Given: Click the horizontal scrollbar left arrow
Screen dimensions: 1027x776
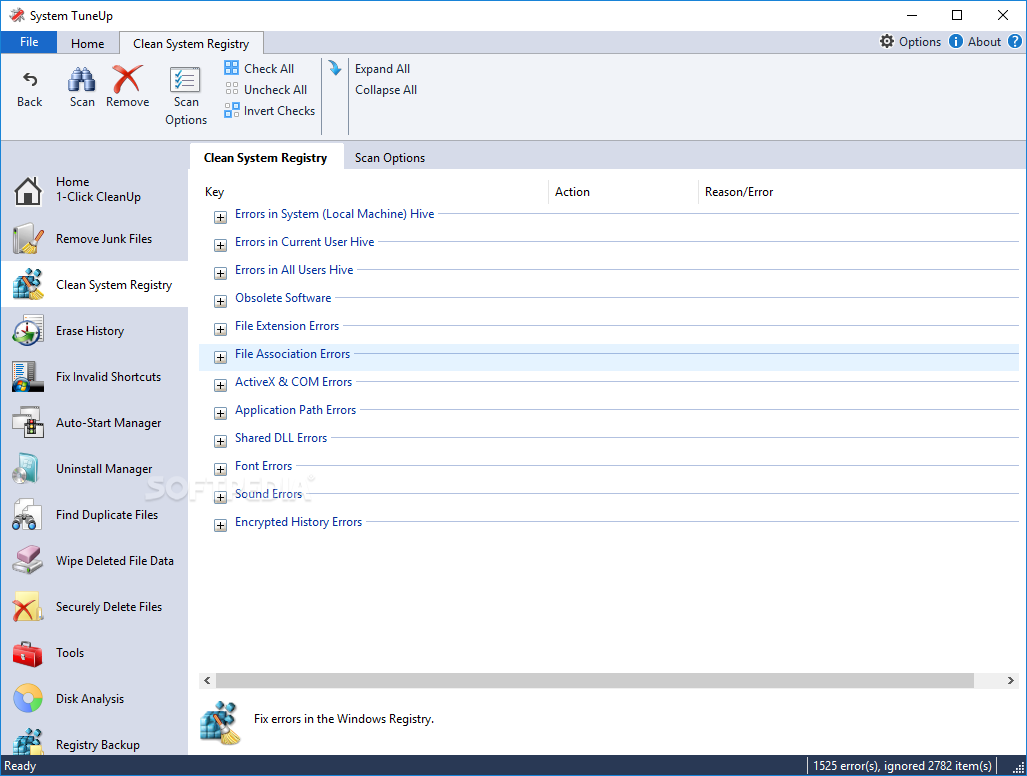Looking at the screenshot, I should (207, 680).
